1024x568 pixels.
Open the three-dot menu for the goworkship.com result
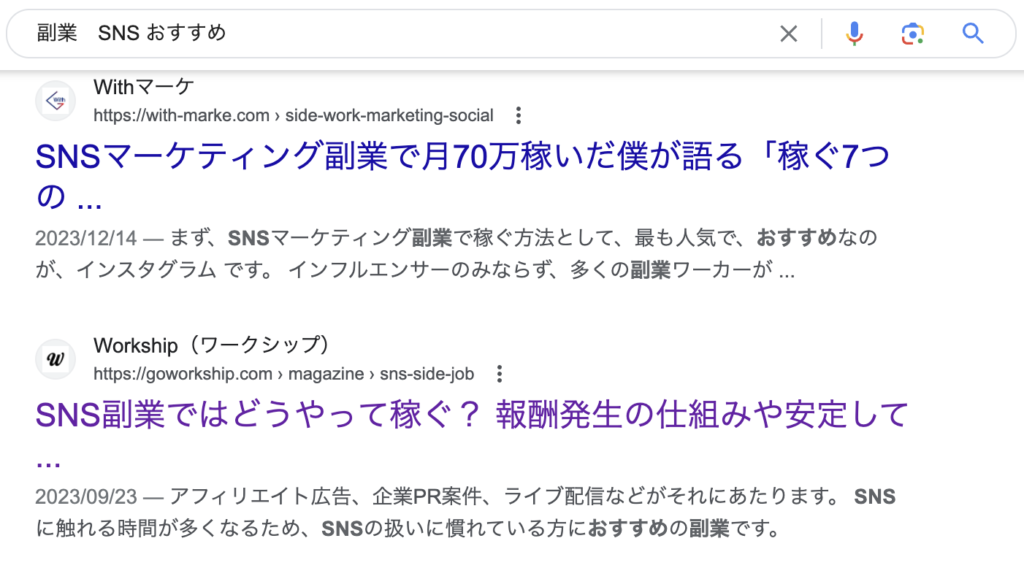(x=500, y=374)
